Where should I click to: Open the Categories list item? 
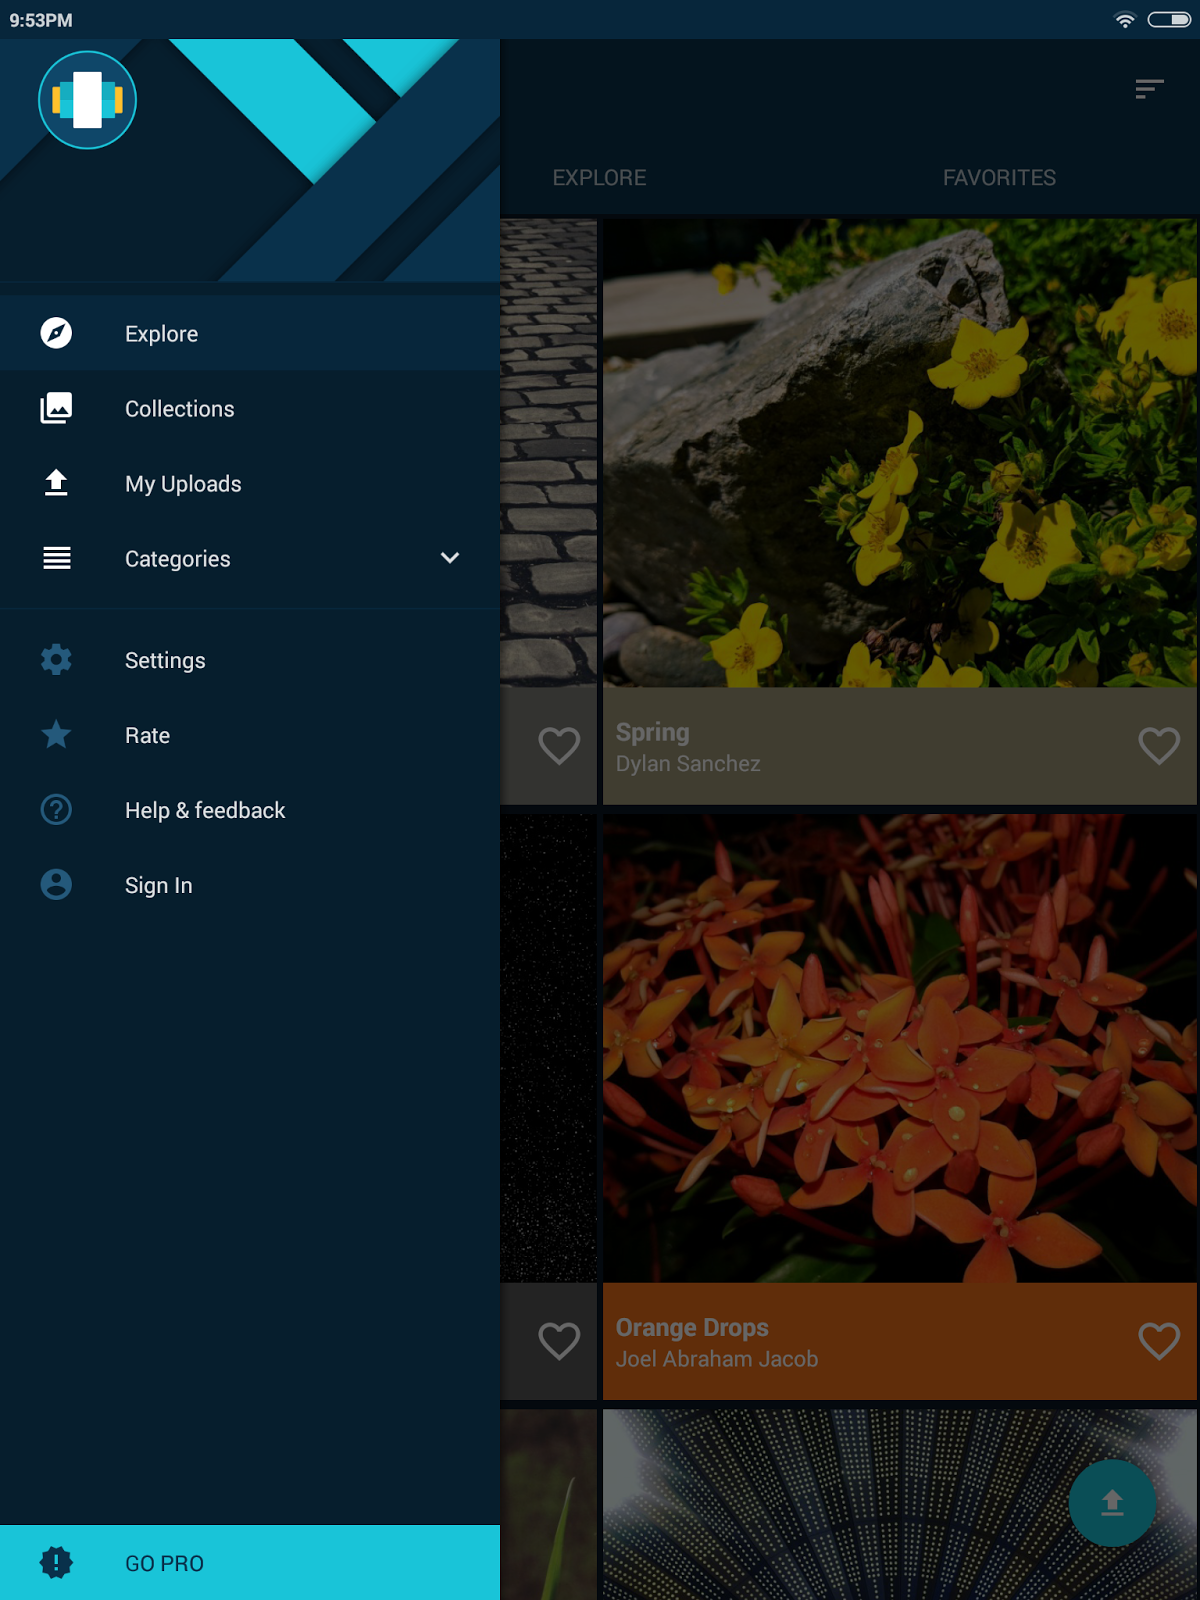point(178,559)
